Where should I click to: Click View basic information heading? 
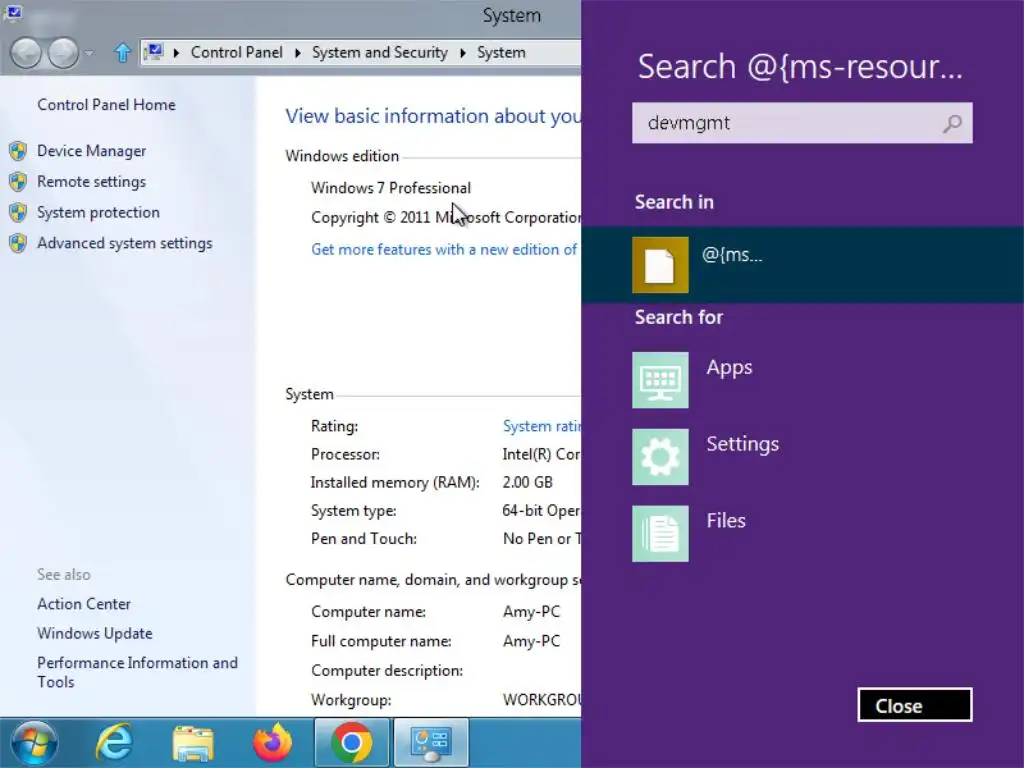432,116
